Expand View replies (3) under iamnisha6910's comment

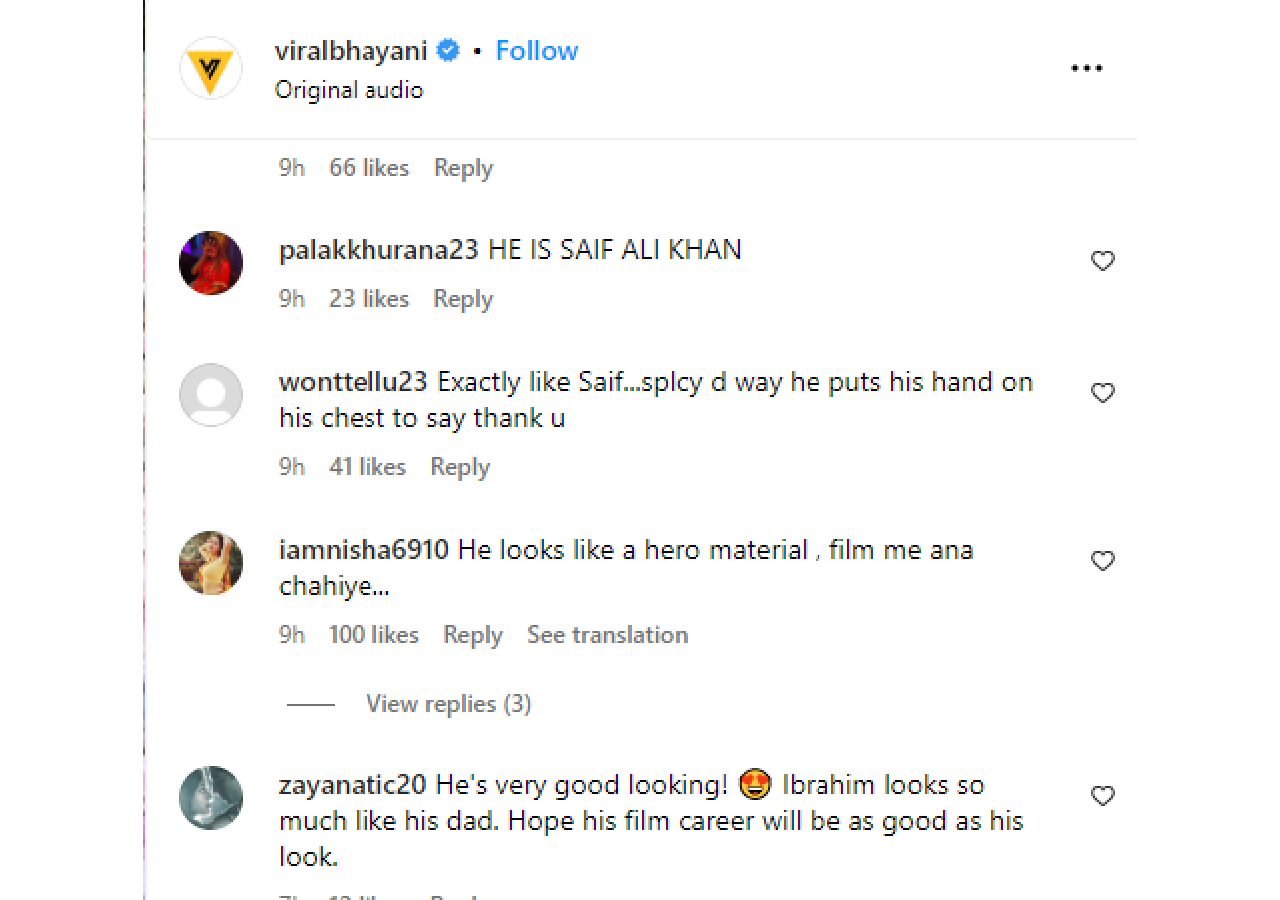(x=448, y=704)
